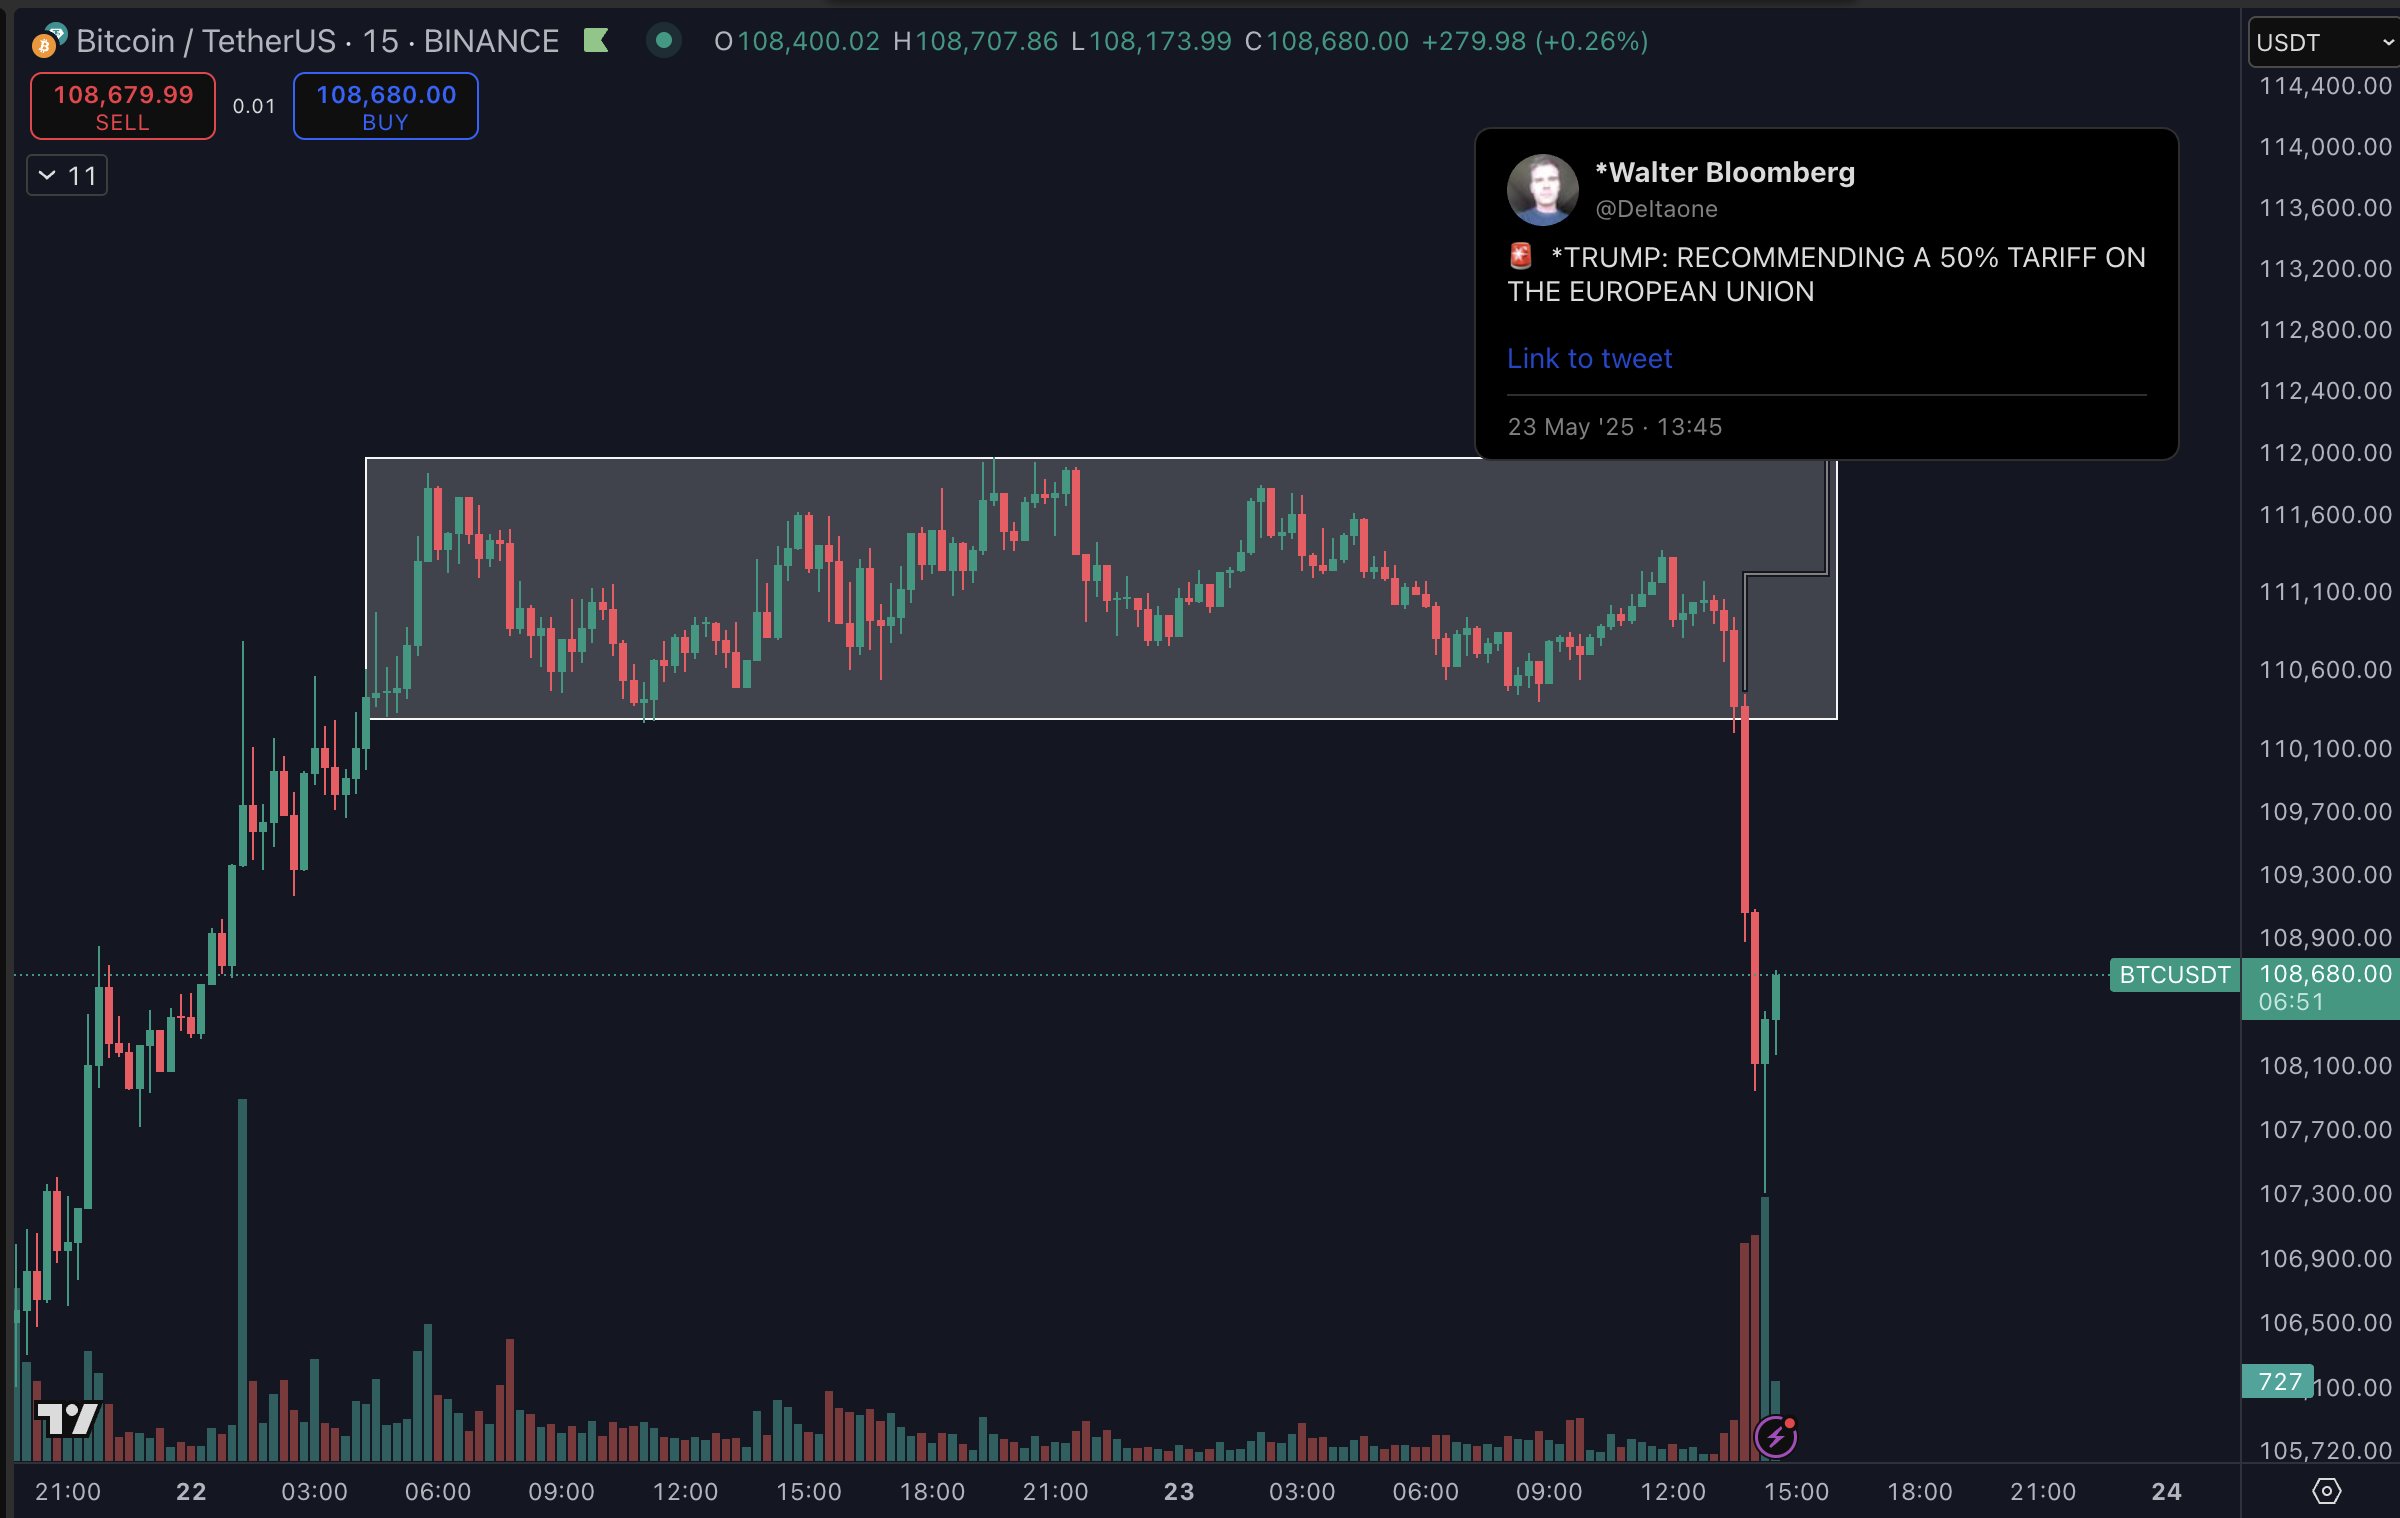Click Walter Bloomberg's profile avatar
2400x1518 pixels.
click(x=1542, y=189)
